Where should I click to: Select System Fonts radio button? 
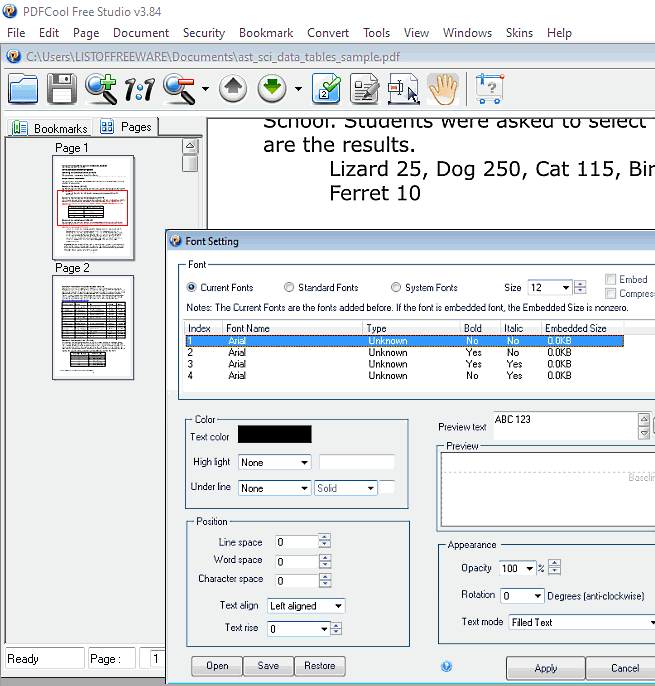click(396, 287)
